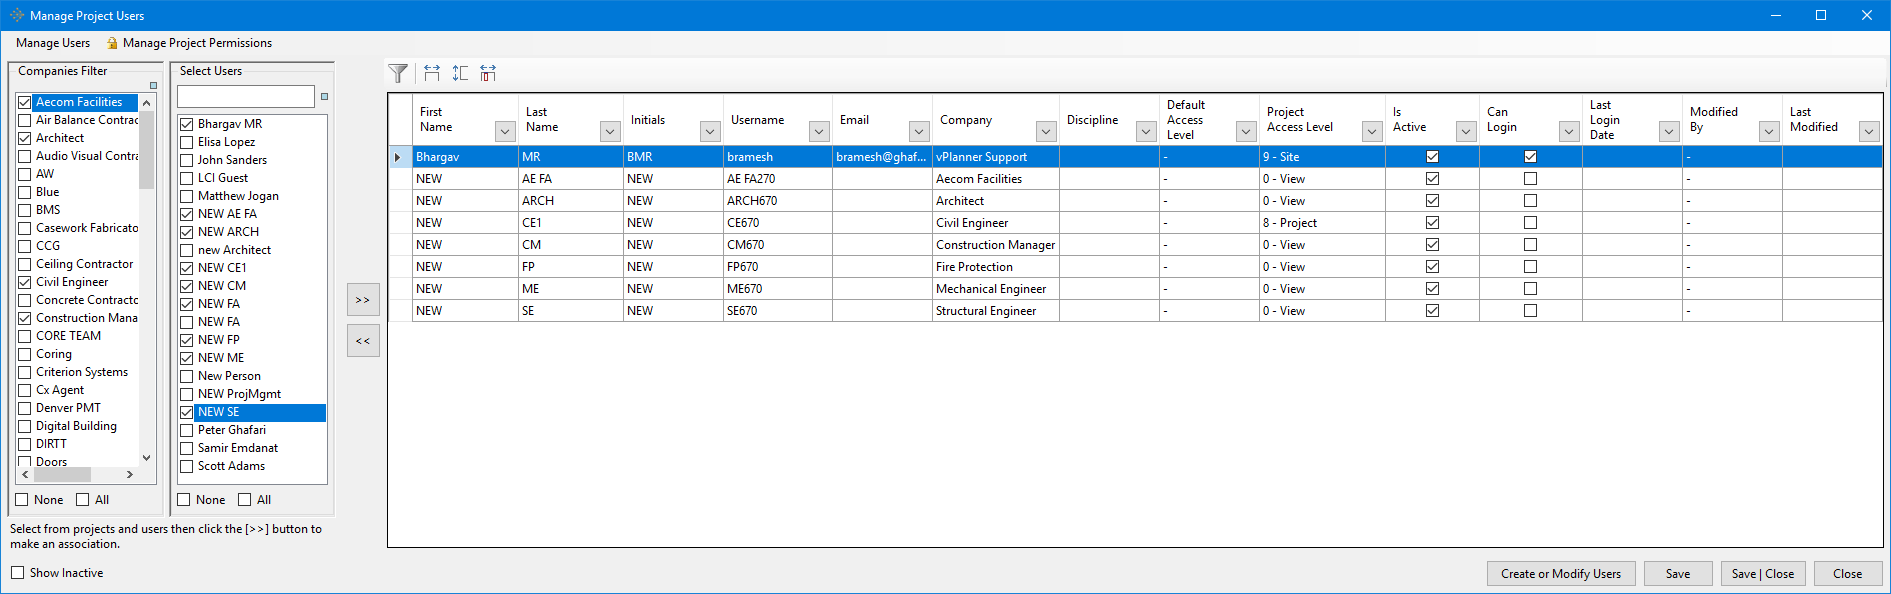This screenshot has width=1891, height=594.
Task: Check the Air Balance Contractor company
Action: [x=25, y=120]
